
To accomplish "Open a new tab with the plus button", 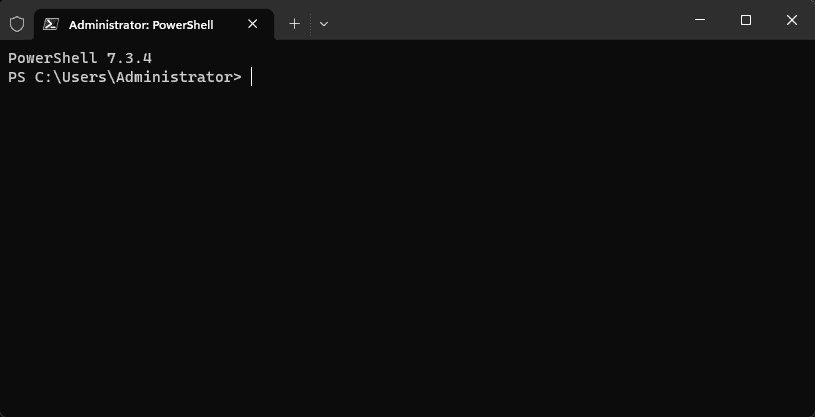I will coord(294,24).
